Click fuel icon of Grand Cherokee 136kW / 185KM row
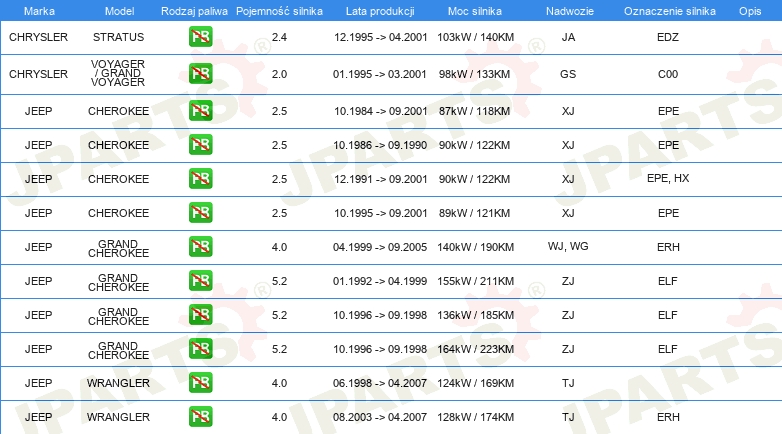This screenshot has width=782, height=434. [x=200, y=315]
